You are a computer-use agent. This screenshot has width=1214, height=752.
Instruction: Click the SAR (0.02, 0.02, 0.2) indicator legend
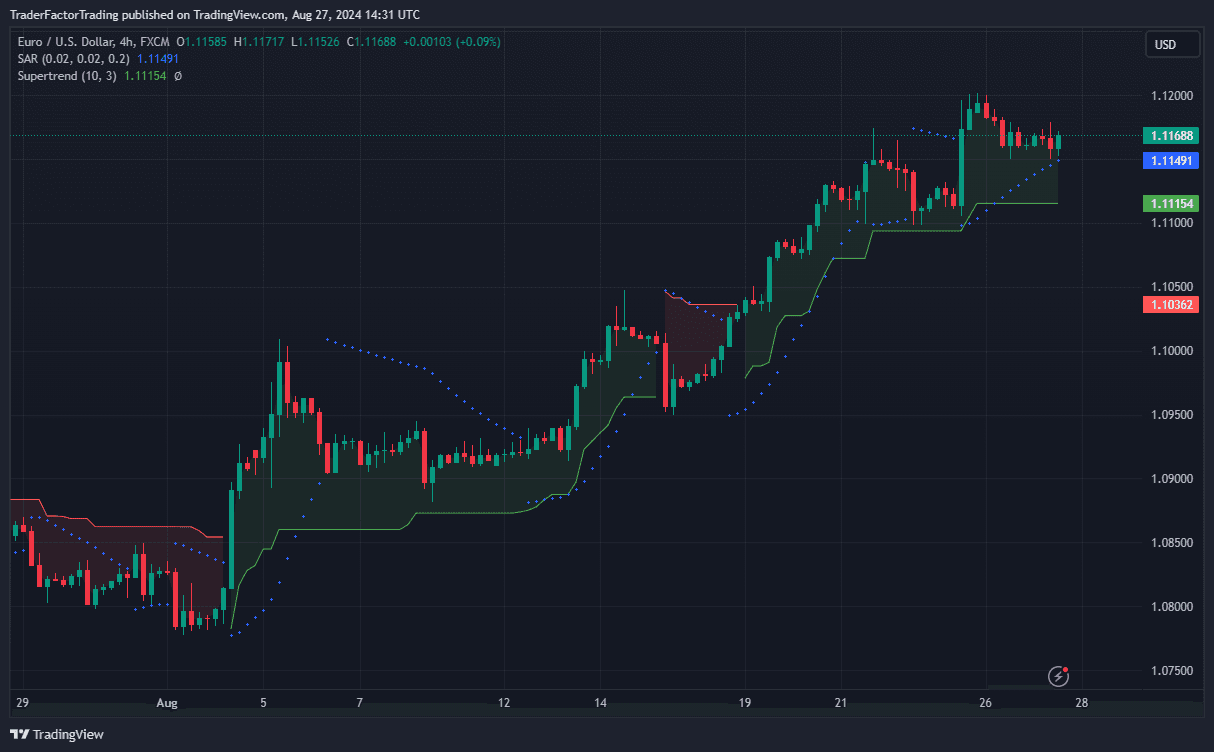[75, 59]
